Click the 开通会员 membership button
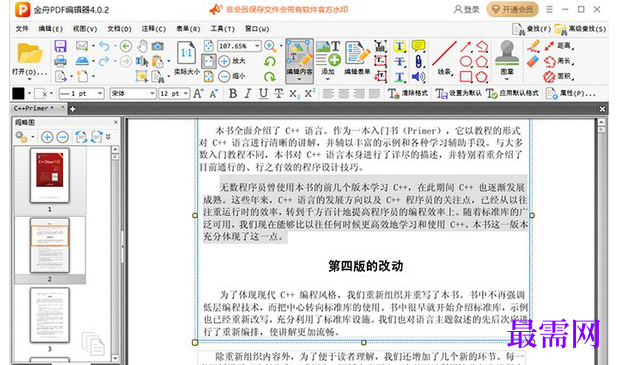The image size is (619, 365). pyautogui.click(x=512, y=9)
